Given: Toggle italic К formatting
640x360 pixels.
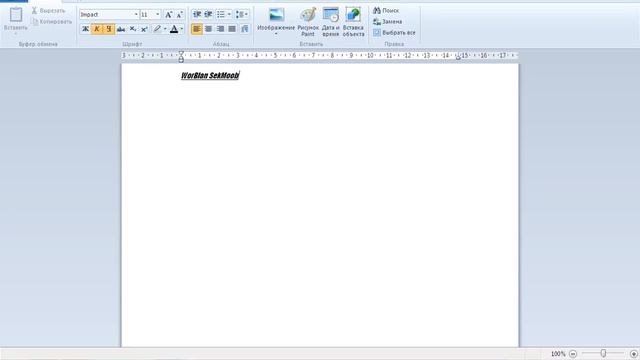Looking at the screenshot, I should pos(97,29).
